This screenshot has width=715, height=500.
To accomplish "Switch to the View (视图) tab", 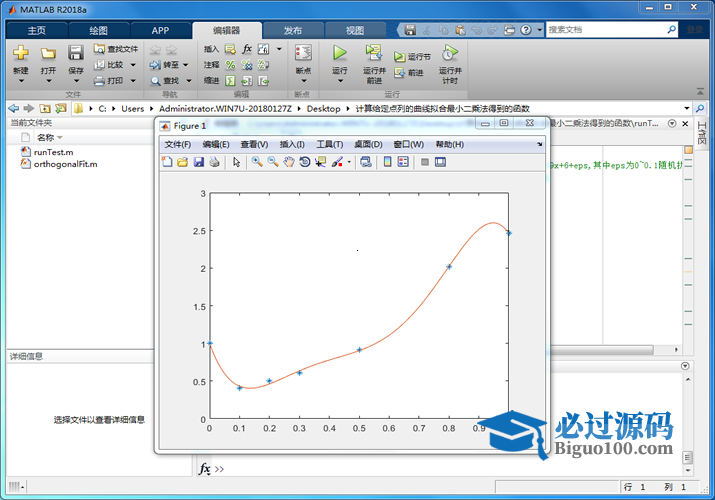I will click(355, 31).
